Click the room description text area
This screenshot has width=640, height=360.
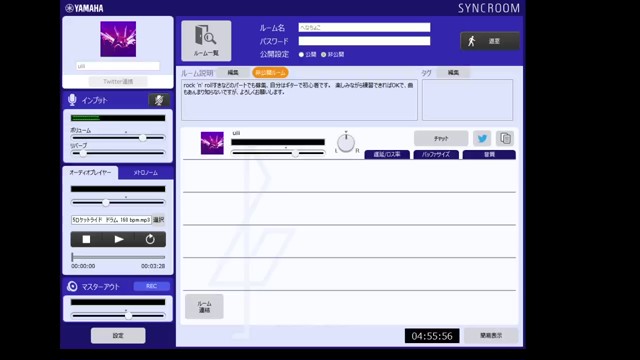pyautogui.click(x=299, y=100)
